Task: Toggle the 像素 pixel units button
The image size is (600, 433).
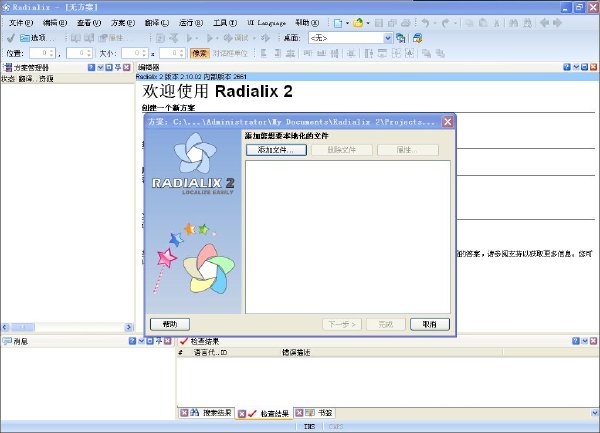Action: (x=199, y=53)
